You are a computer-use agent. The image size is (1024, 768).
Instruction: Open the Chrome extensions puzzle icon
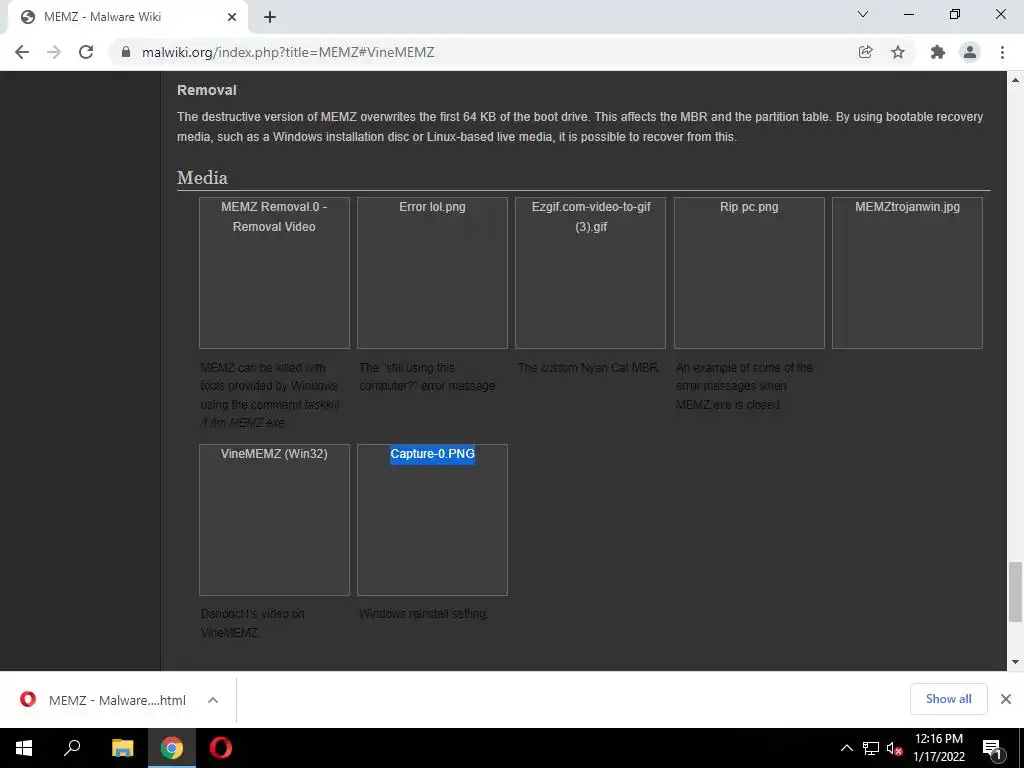pos(937,52)
